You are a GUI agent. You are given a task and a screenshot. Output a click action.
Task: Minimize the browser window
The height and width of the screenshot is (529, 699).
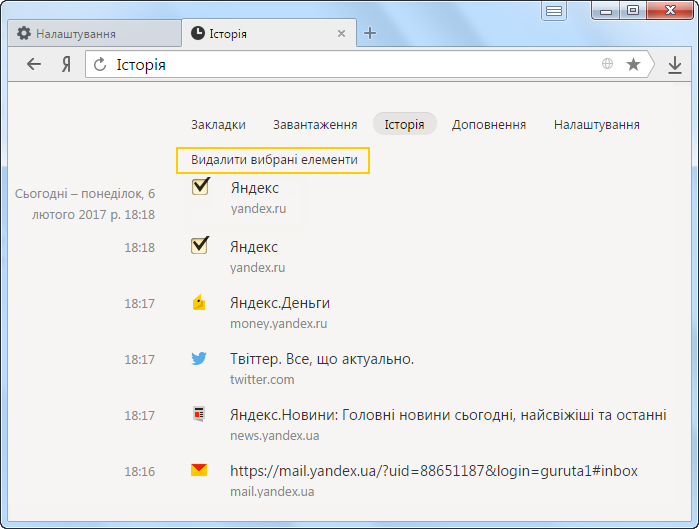click(606, 11)
